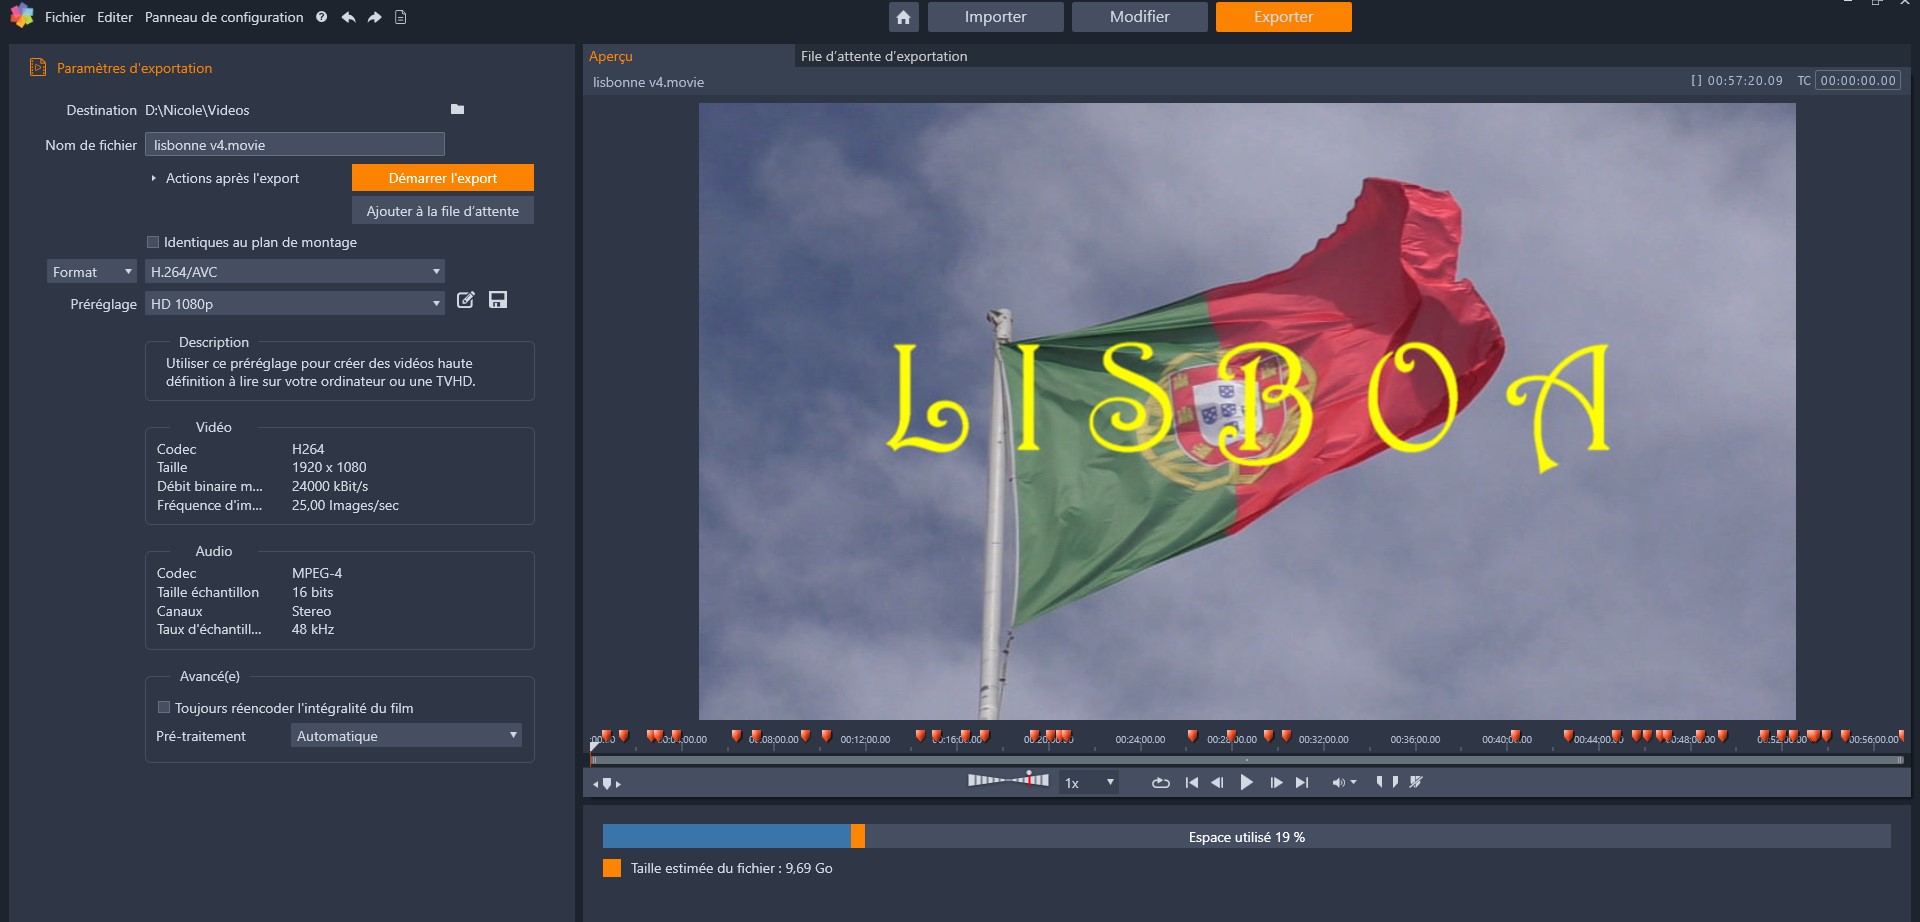Click the 24000 kBit/s bitrate value
The height and width of the screenshot is (922, 1920).
(x=330, y=486)
